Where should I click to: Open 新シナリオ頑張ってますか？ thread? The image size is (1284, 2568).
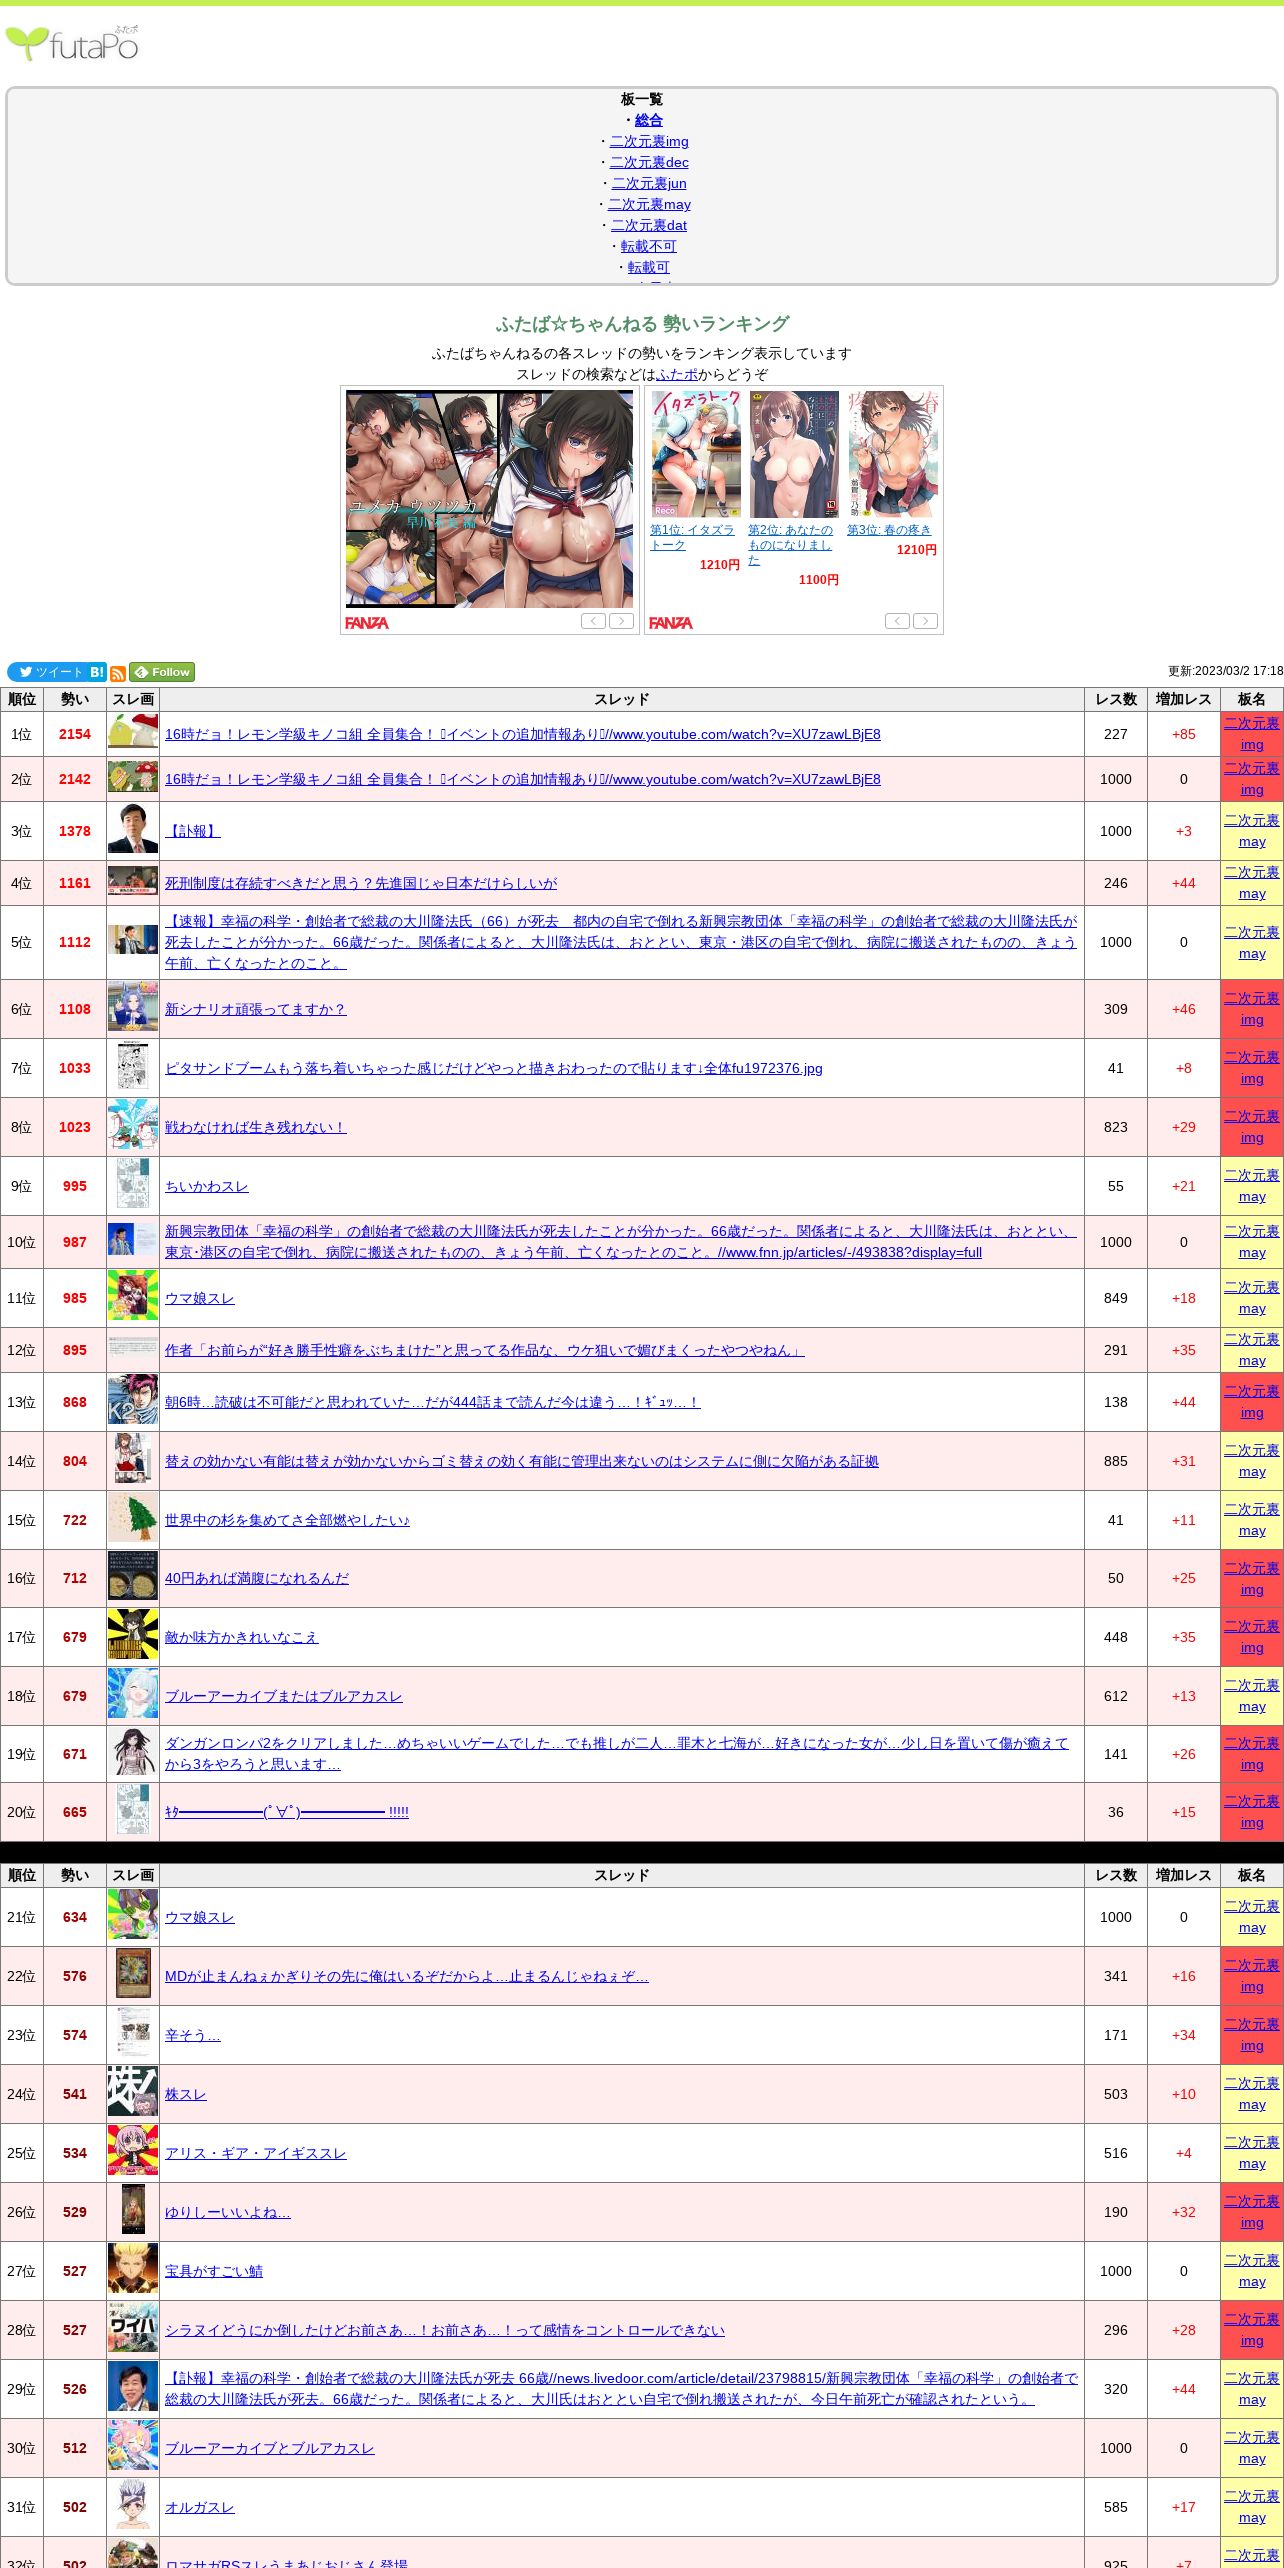pos(256,1009)
